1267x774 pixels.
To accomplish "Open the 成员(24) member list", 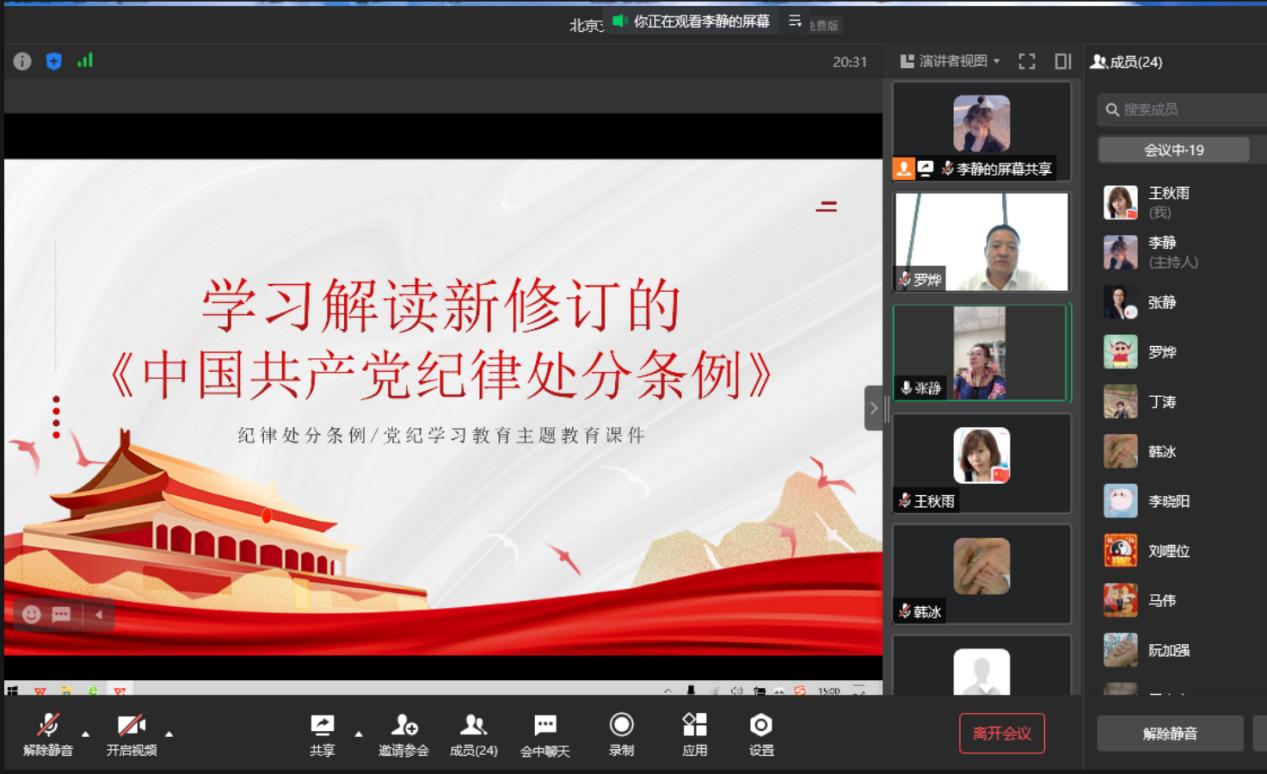I will (x=475, y=733).
